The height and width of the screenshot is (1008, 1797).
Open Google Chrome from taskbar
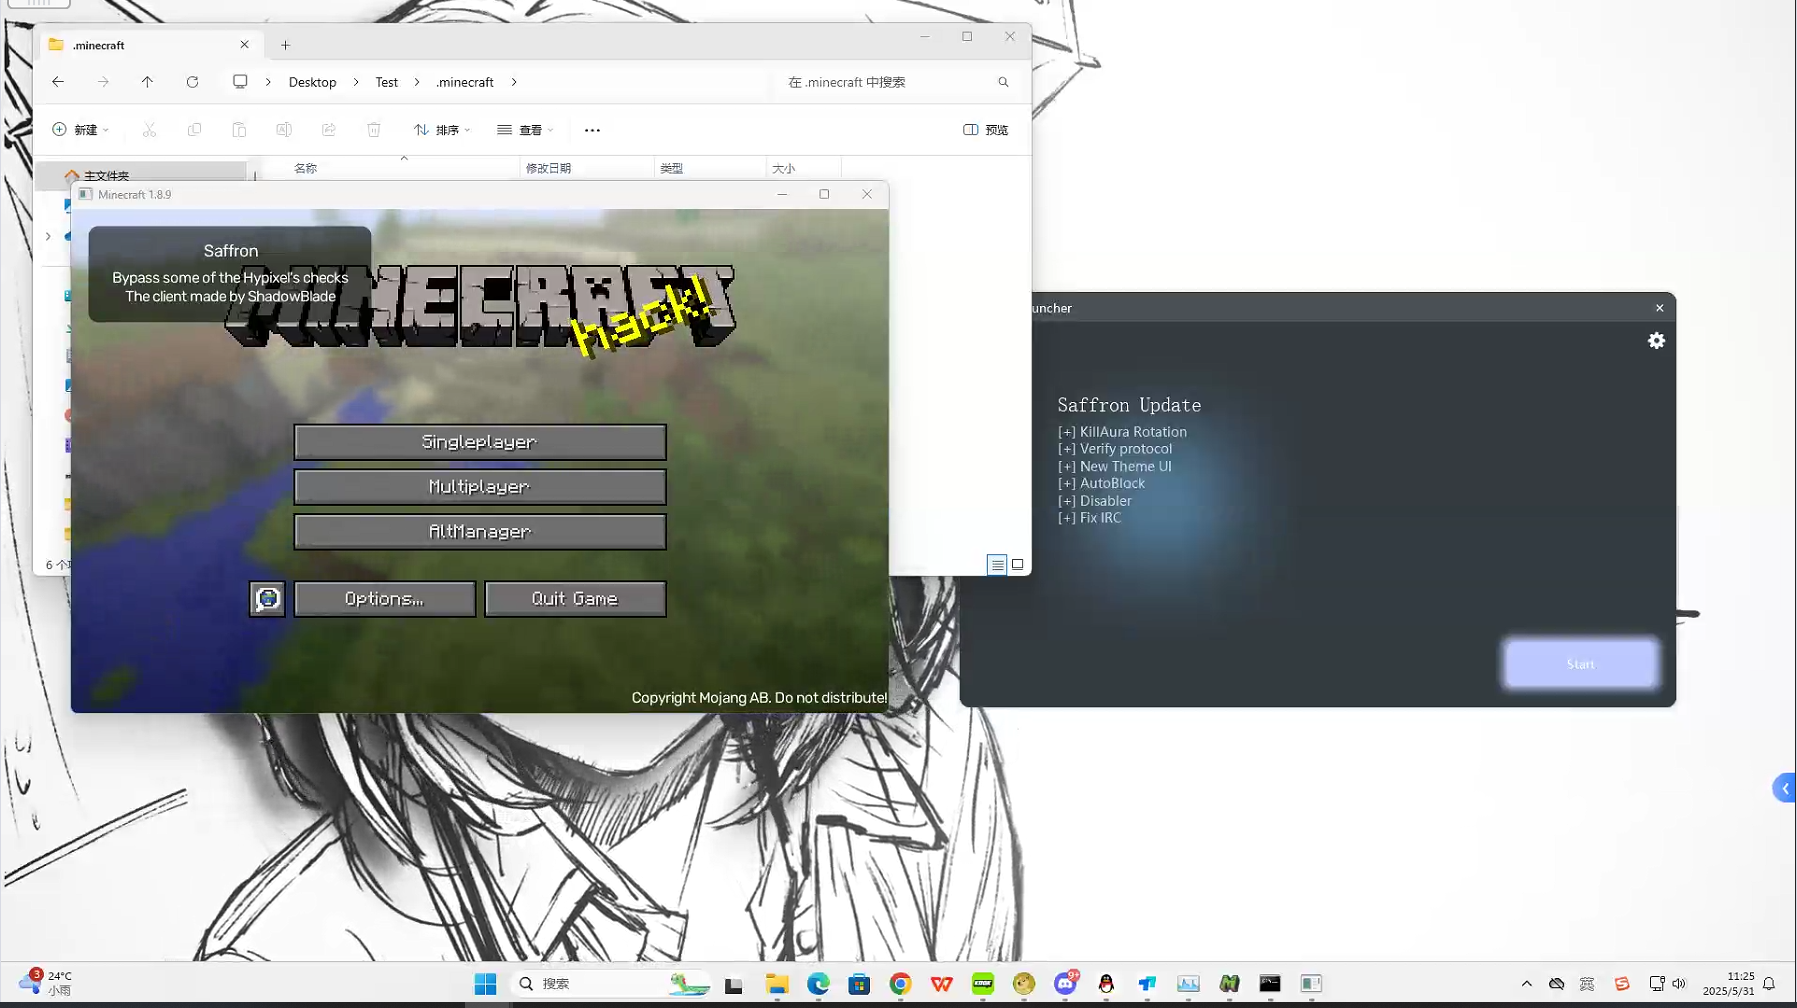[900, 984]
